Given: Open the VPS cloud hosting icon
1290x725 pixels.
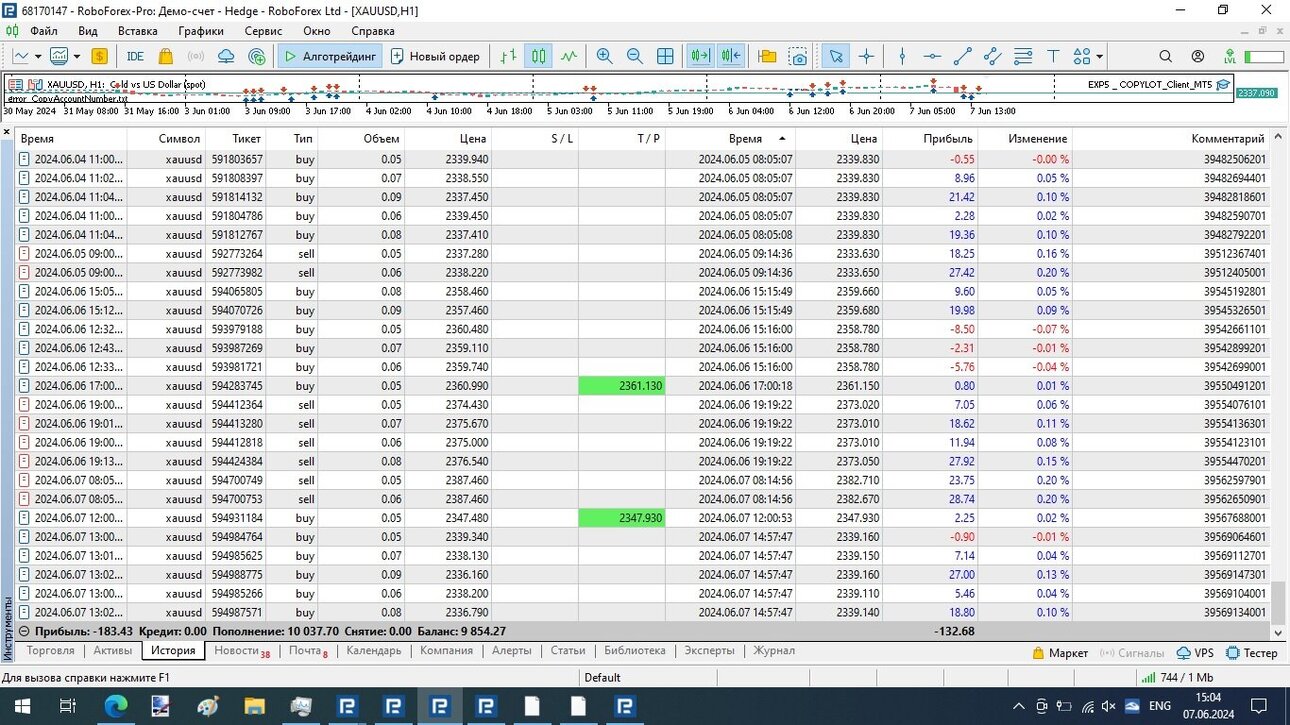Looking at the screenshot, I should (x=226, y=56).
